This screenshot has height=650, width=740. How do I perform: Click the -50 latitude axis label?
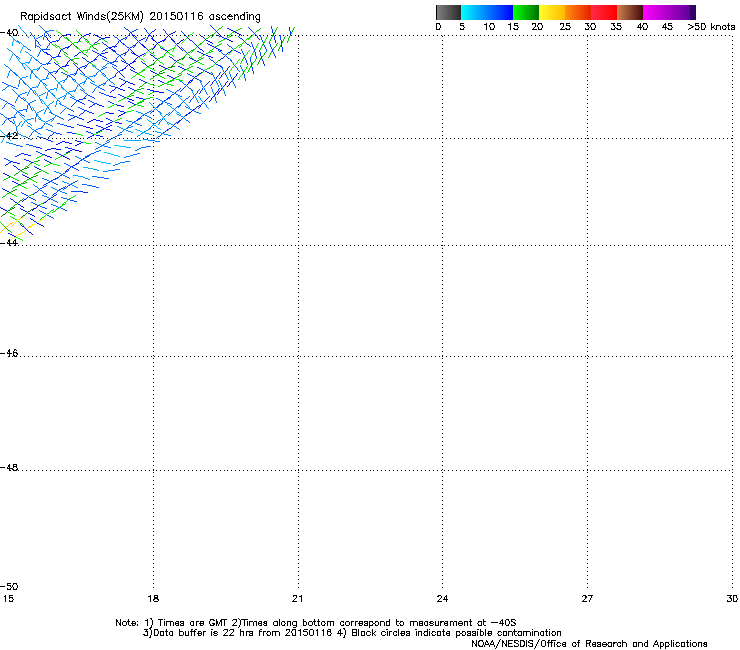[9, 587]
